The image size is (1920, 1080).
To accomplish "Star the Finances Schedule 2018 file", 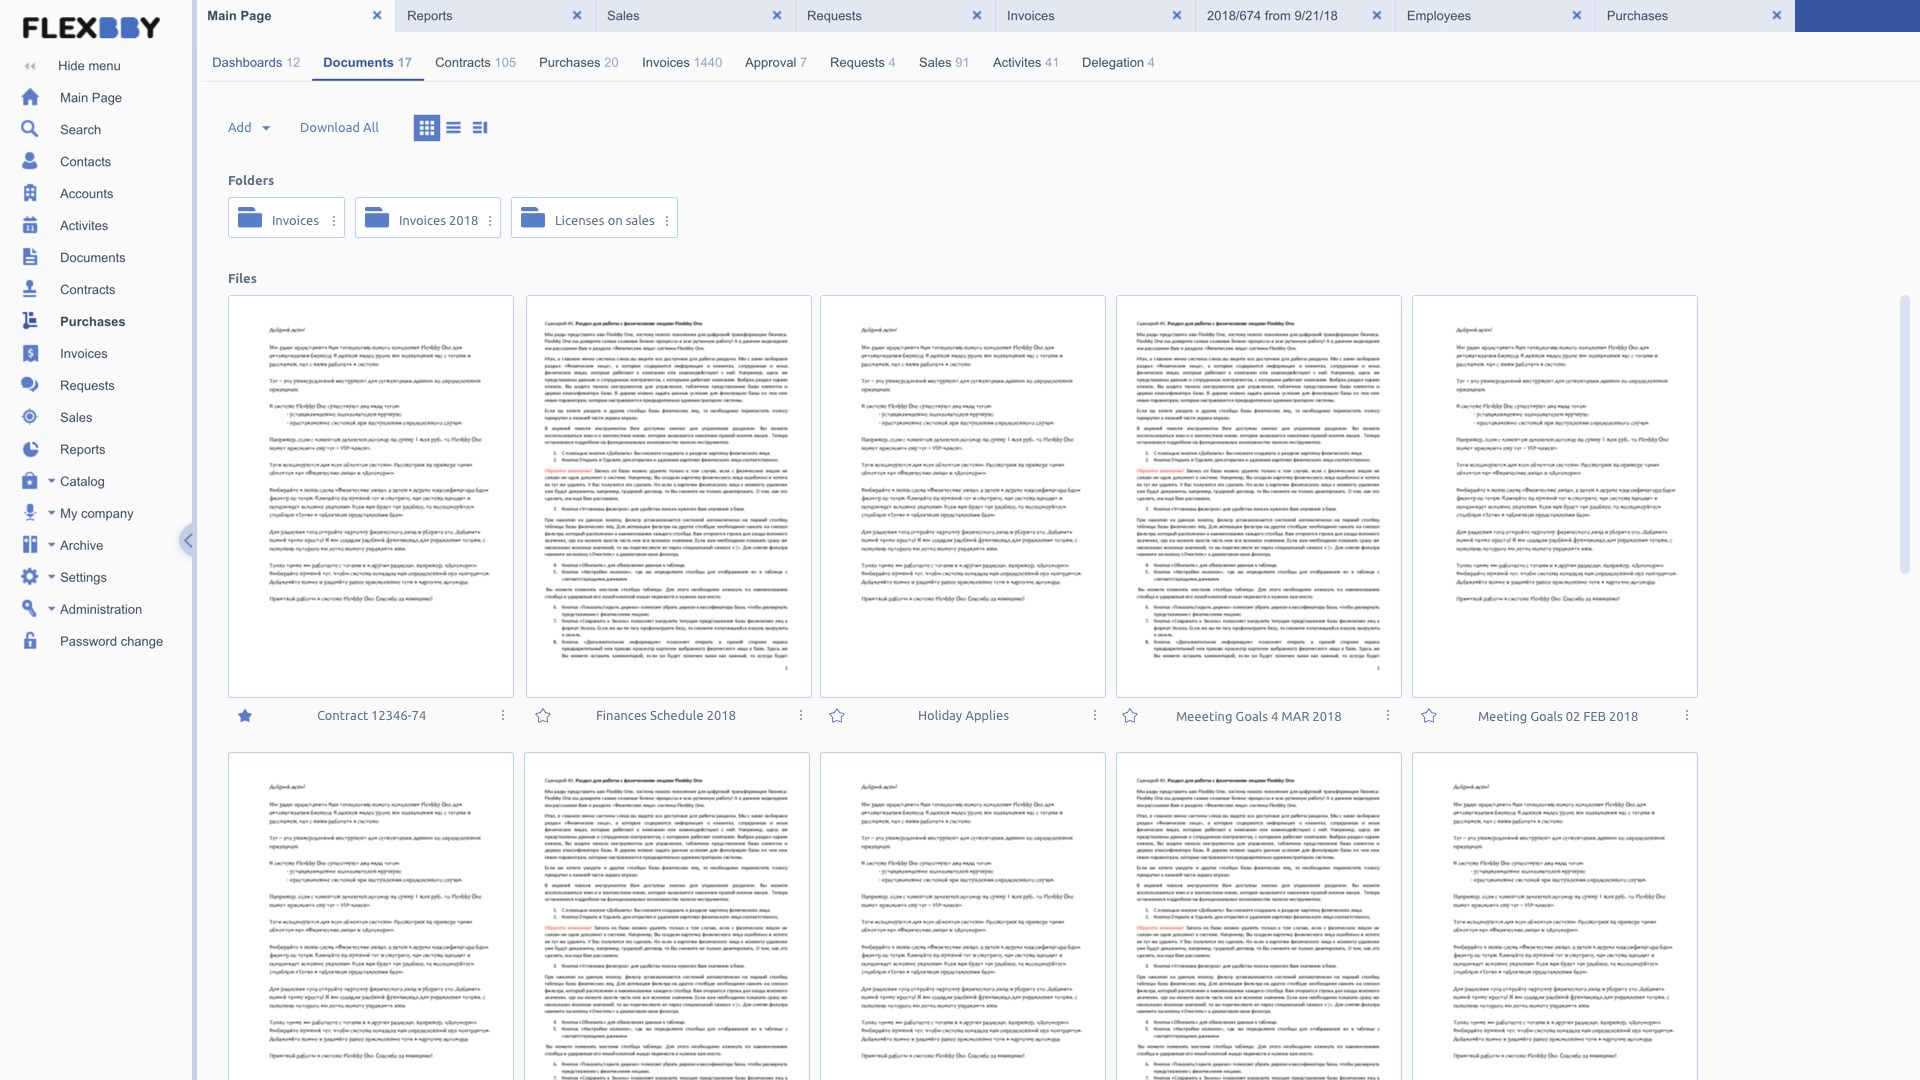I will [543, 716].
